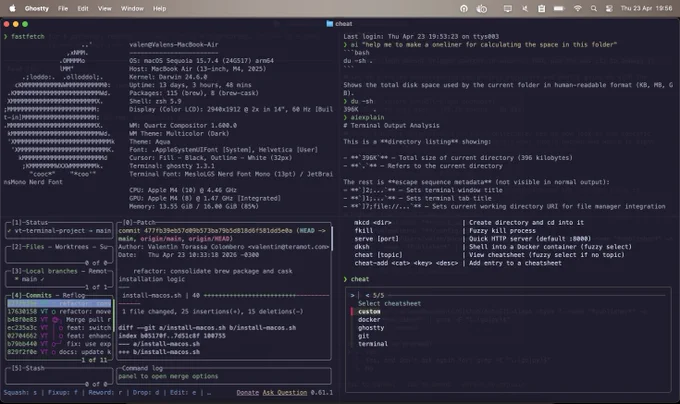Open the Ghostty app menu
680x404 pixels.
click(x=36, y=8)
